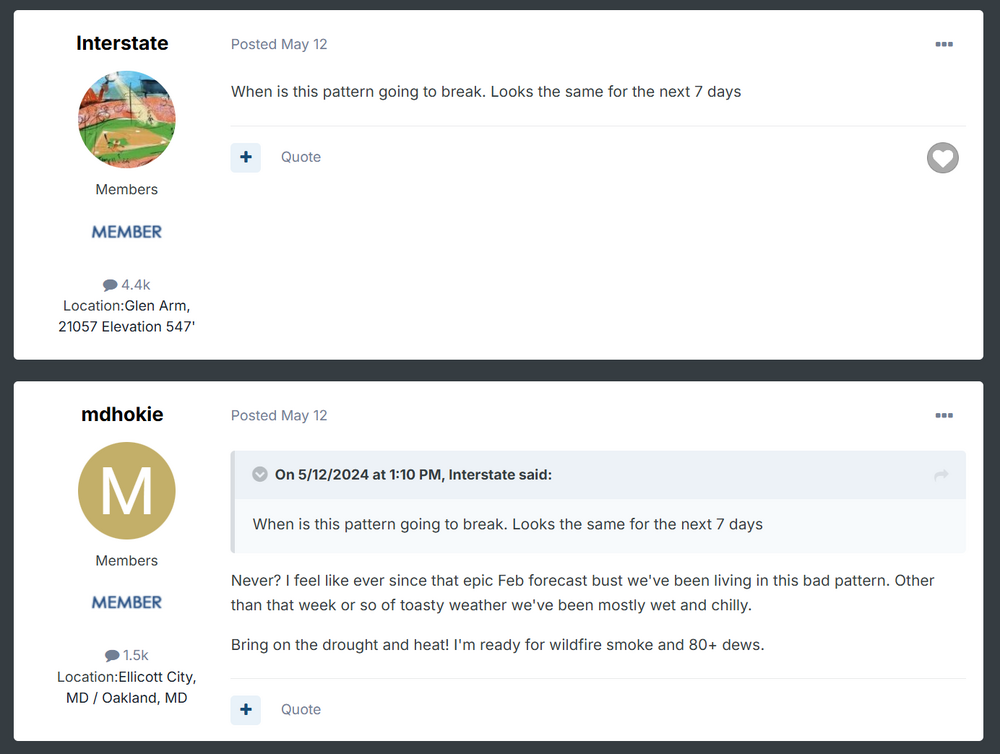Click the MEMBER rank badge under mdhokie
Screen dimensions: 1000x754
[126, 602]
